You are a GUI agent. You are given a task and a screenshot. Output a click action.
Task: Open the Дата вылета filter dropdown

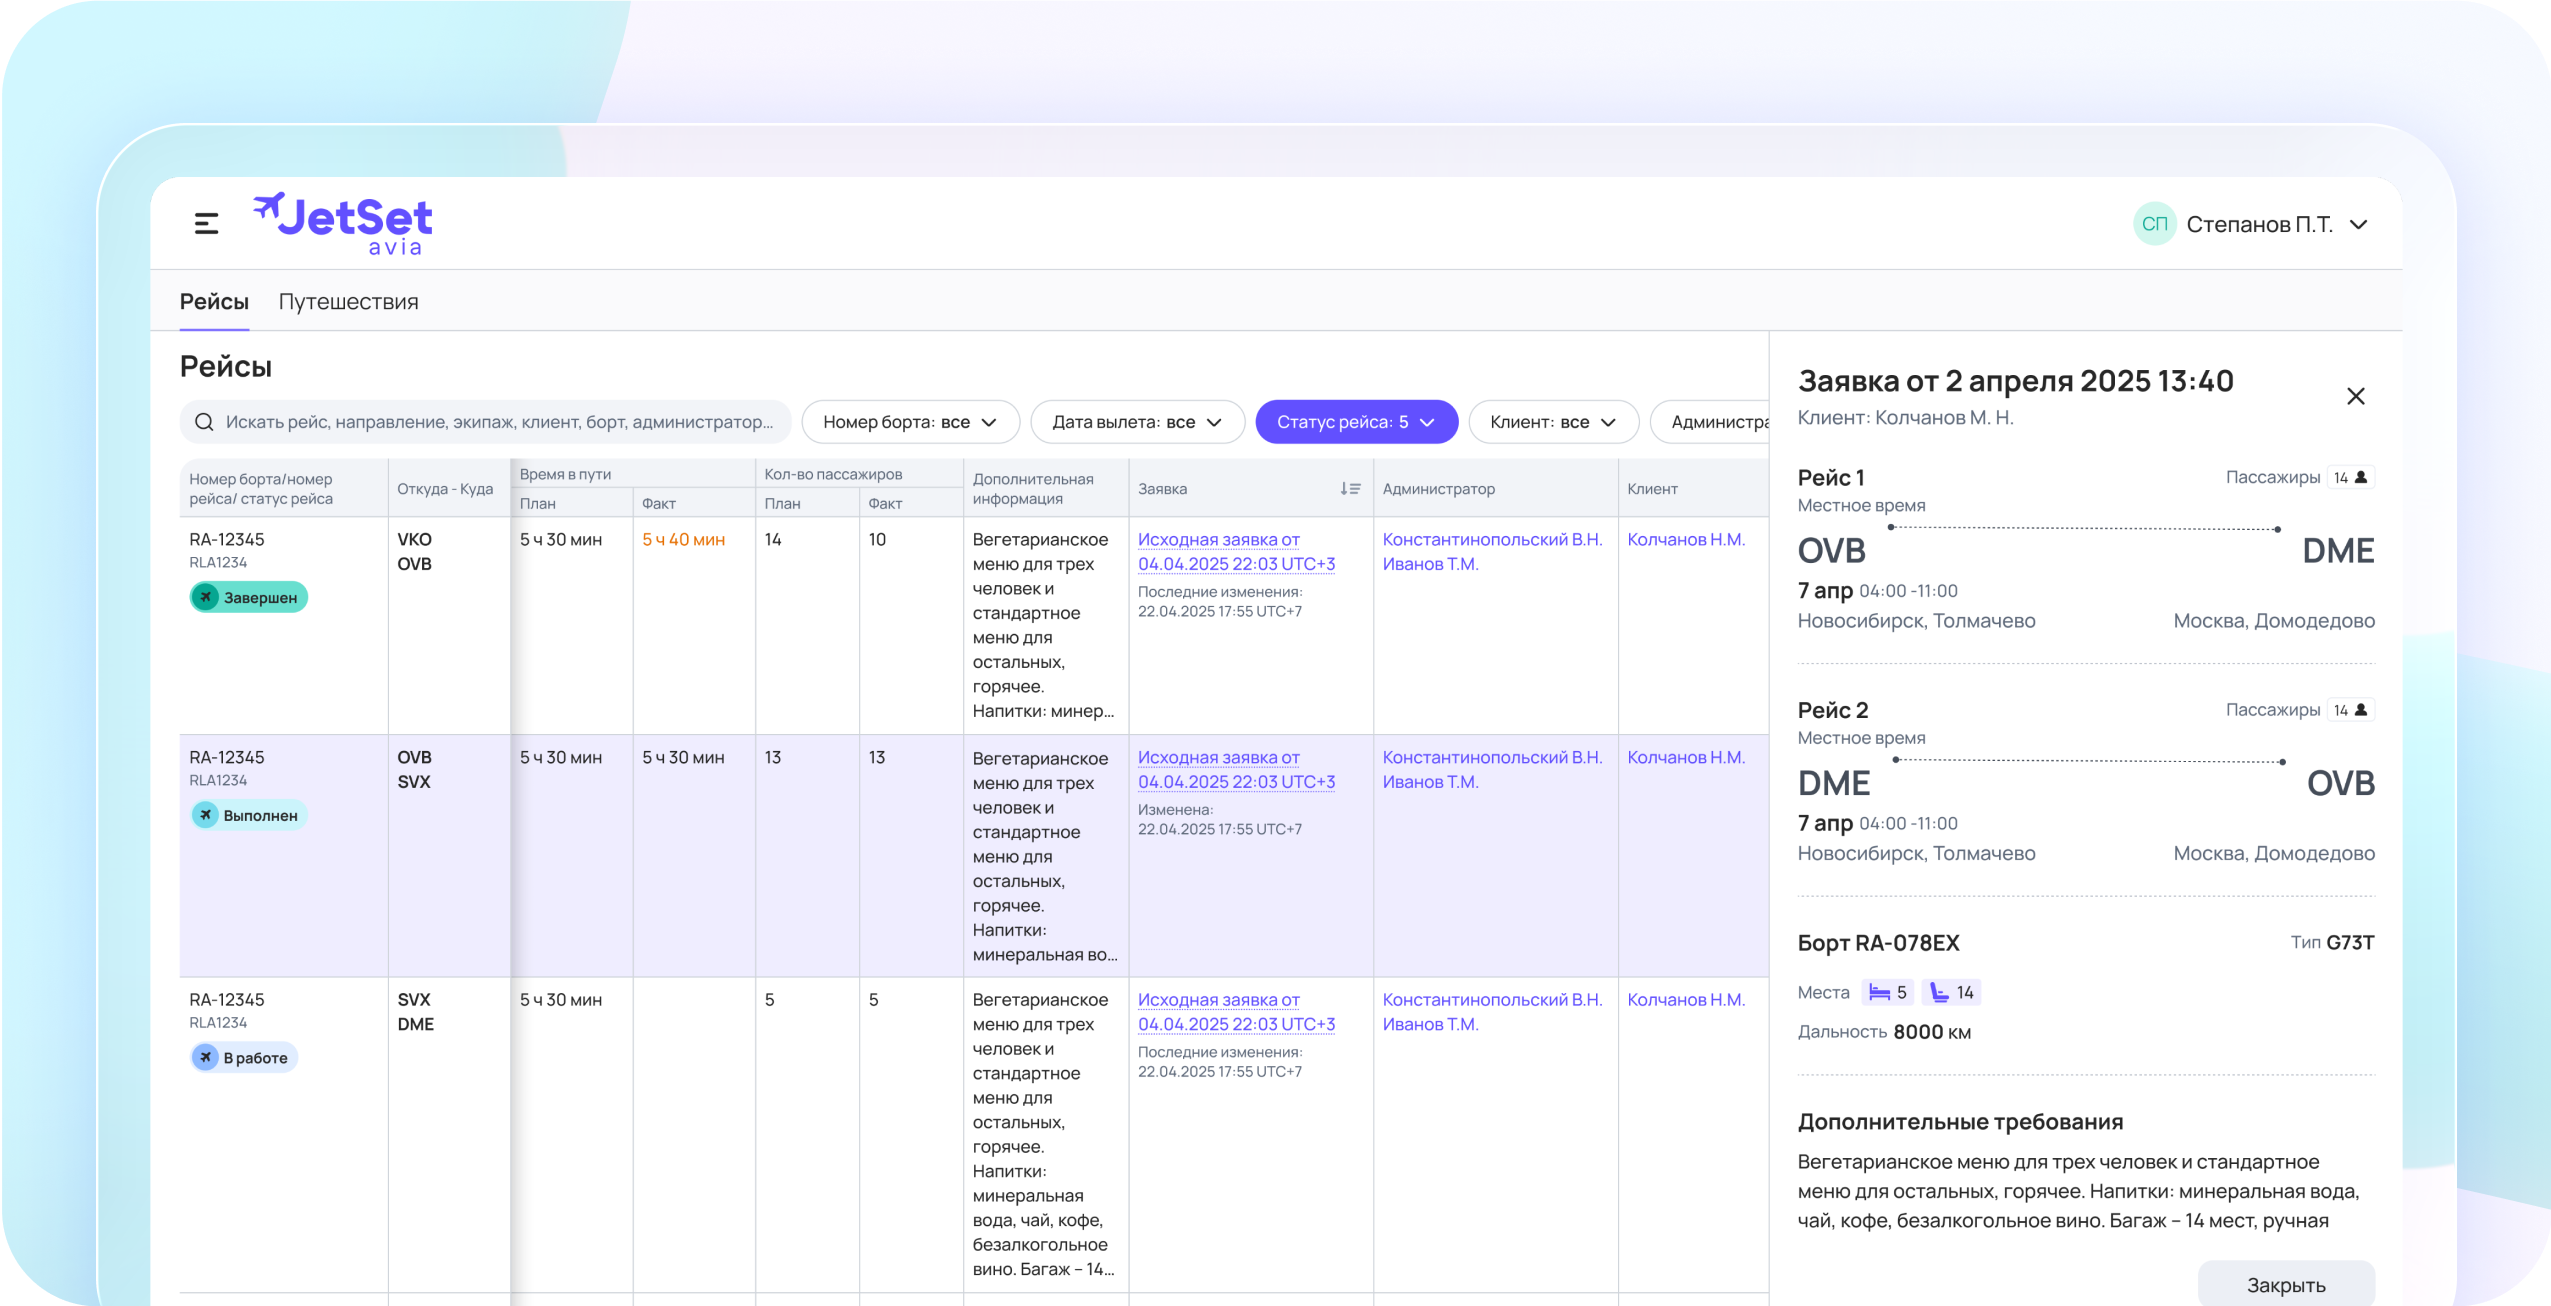click(1137, 422)
